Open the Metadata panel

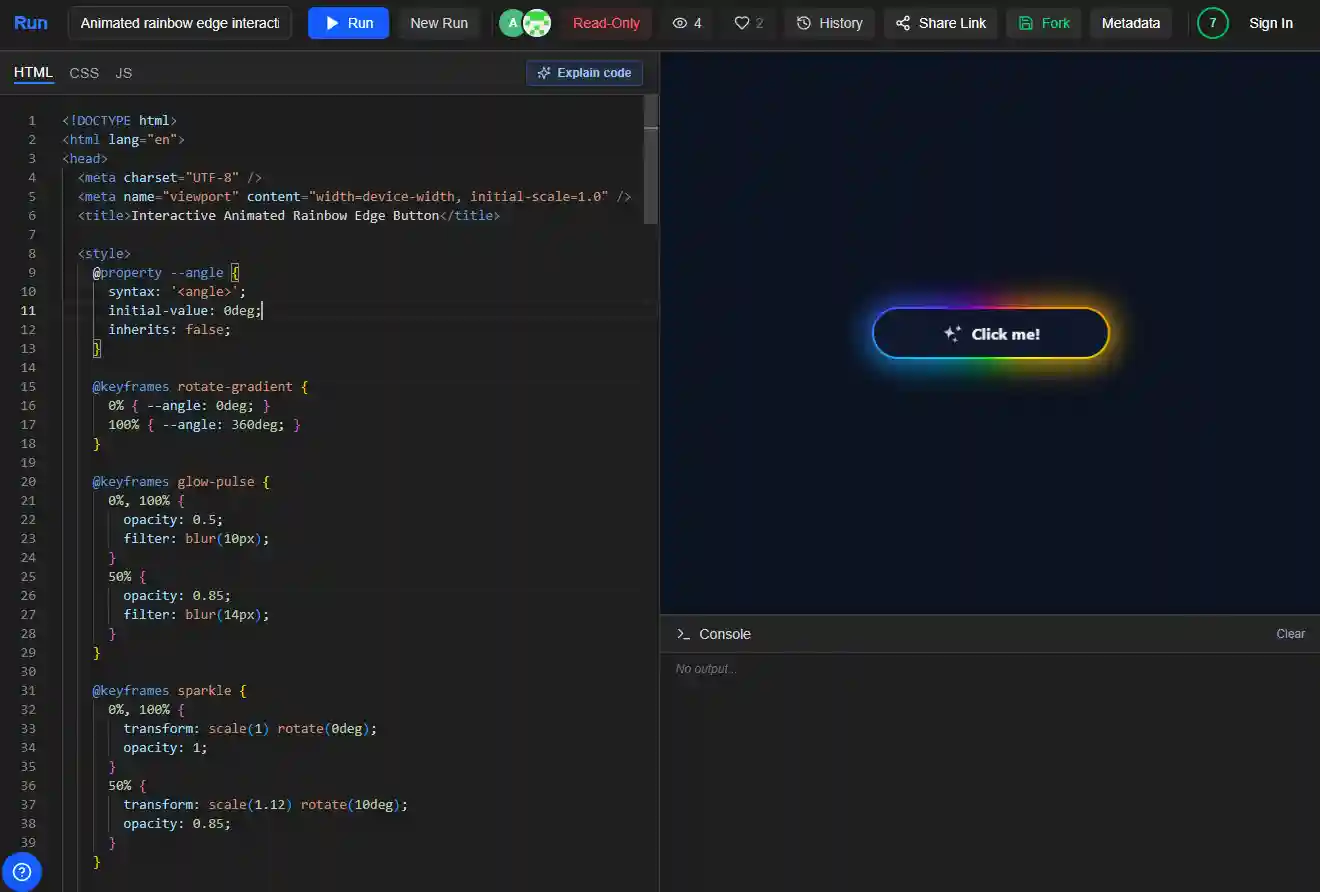1130,23
